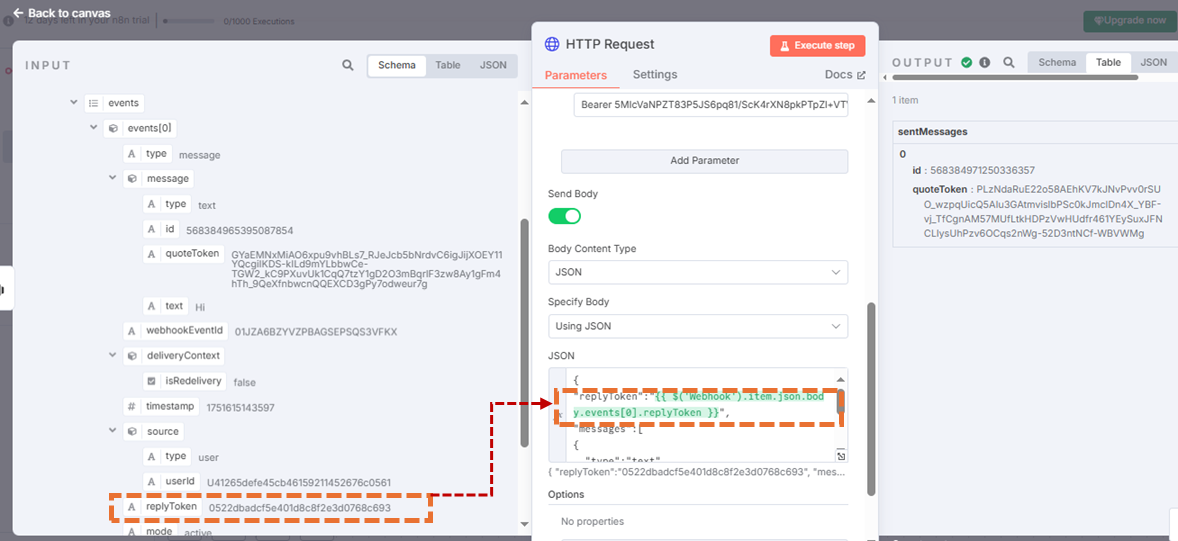This screenshot has width=1178, height=541.
Task: Toggle the Send Body switch off
Action: (x=564, y=216)
